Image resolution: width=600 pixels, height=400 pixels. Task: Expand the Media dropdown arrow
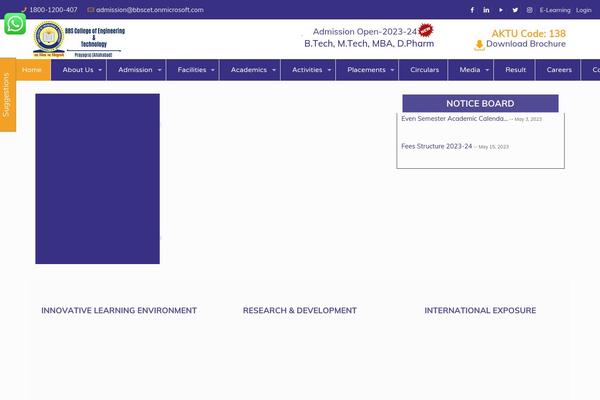487,70
